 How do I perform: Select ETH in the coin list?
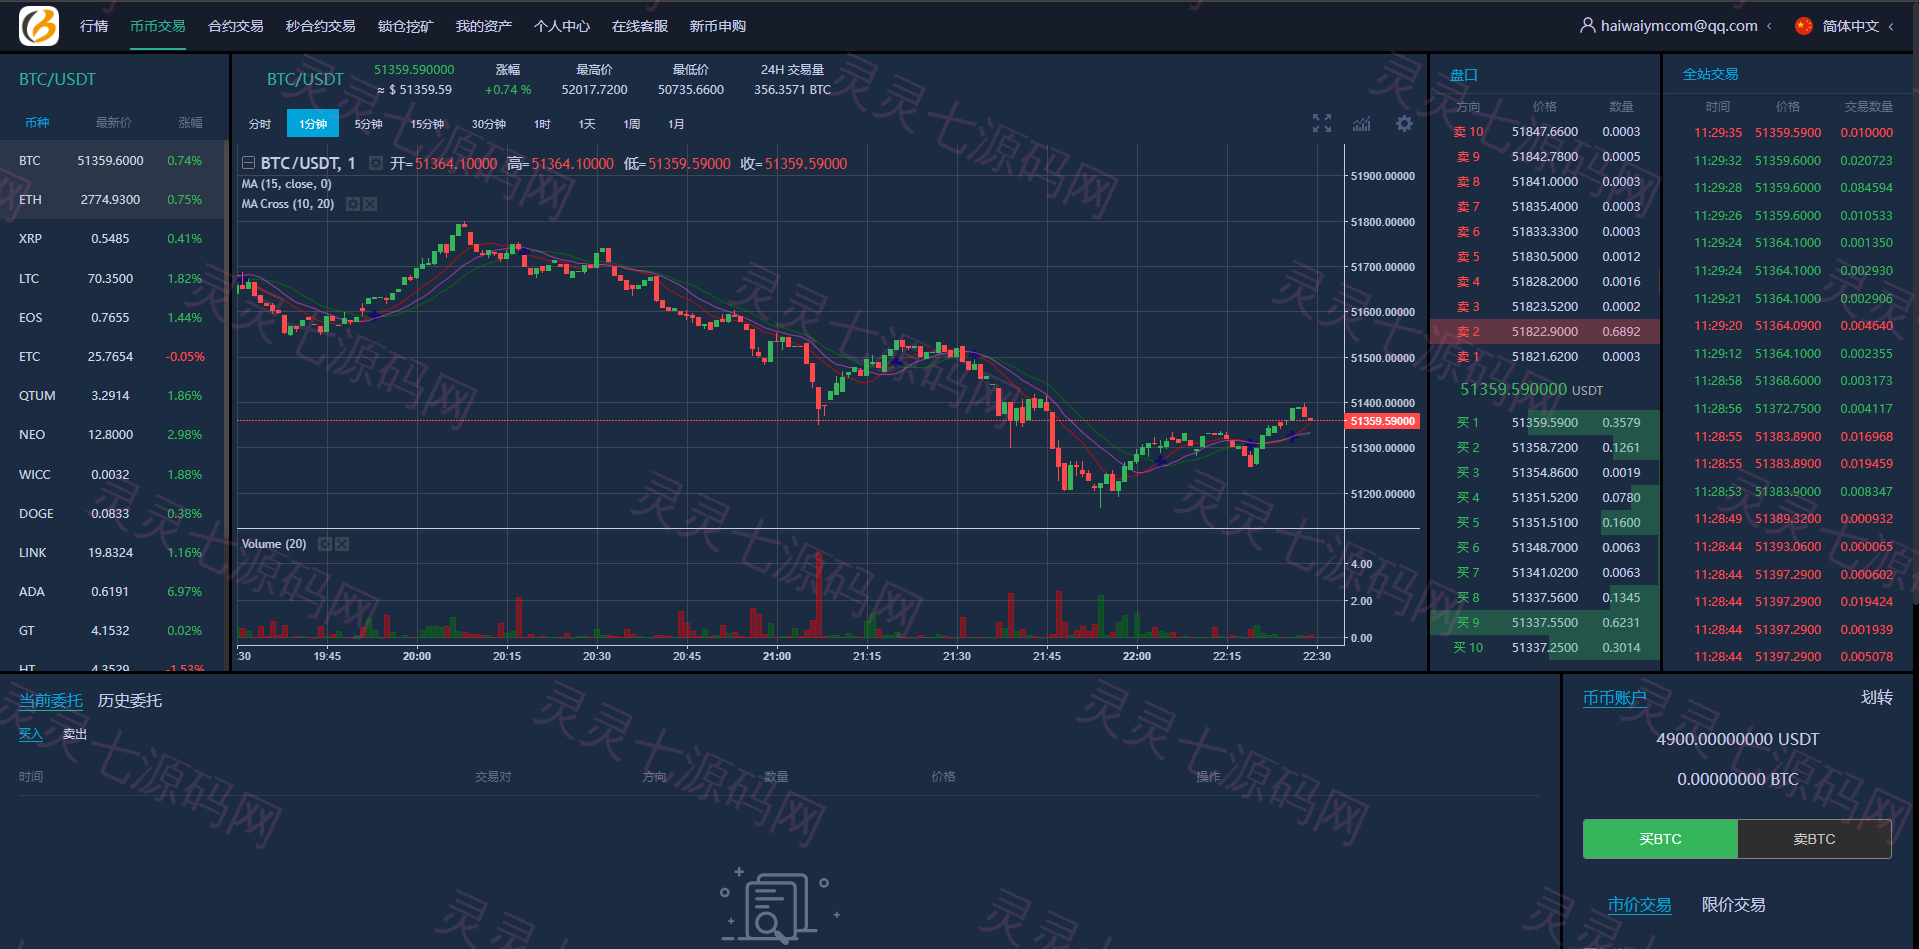[x=114, y=200]
